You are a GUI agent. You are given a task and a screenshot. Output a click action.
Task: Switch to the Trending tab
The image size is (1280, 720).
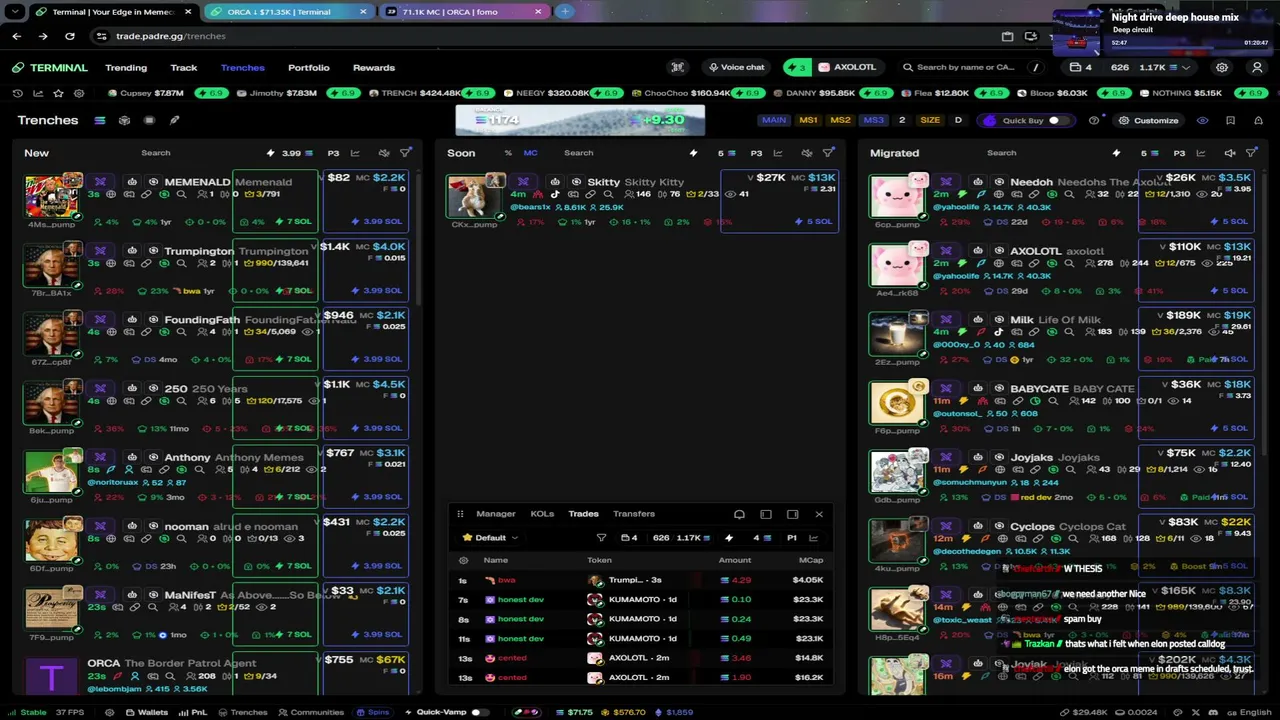tap(126, 68)
